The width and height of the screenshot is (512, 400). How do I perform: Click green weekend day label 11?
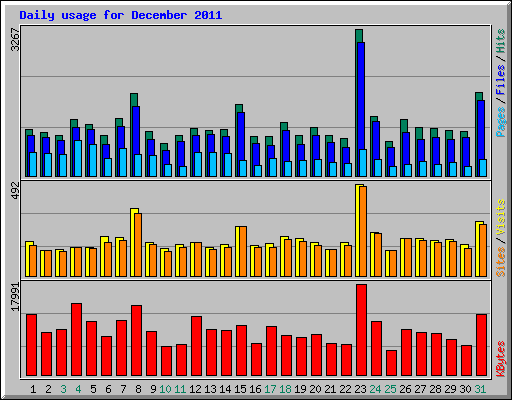[x=180, y=389]
